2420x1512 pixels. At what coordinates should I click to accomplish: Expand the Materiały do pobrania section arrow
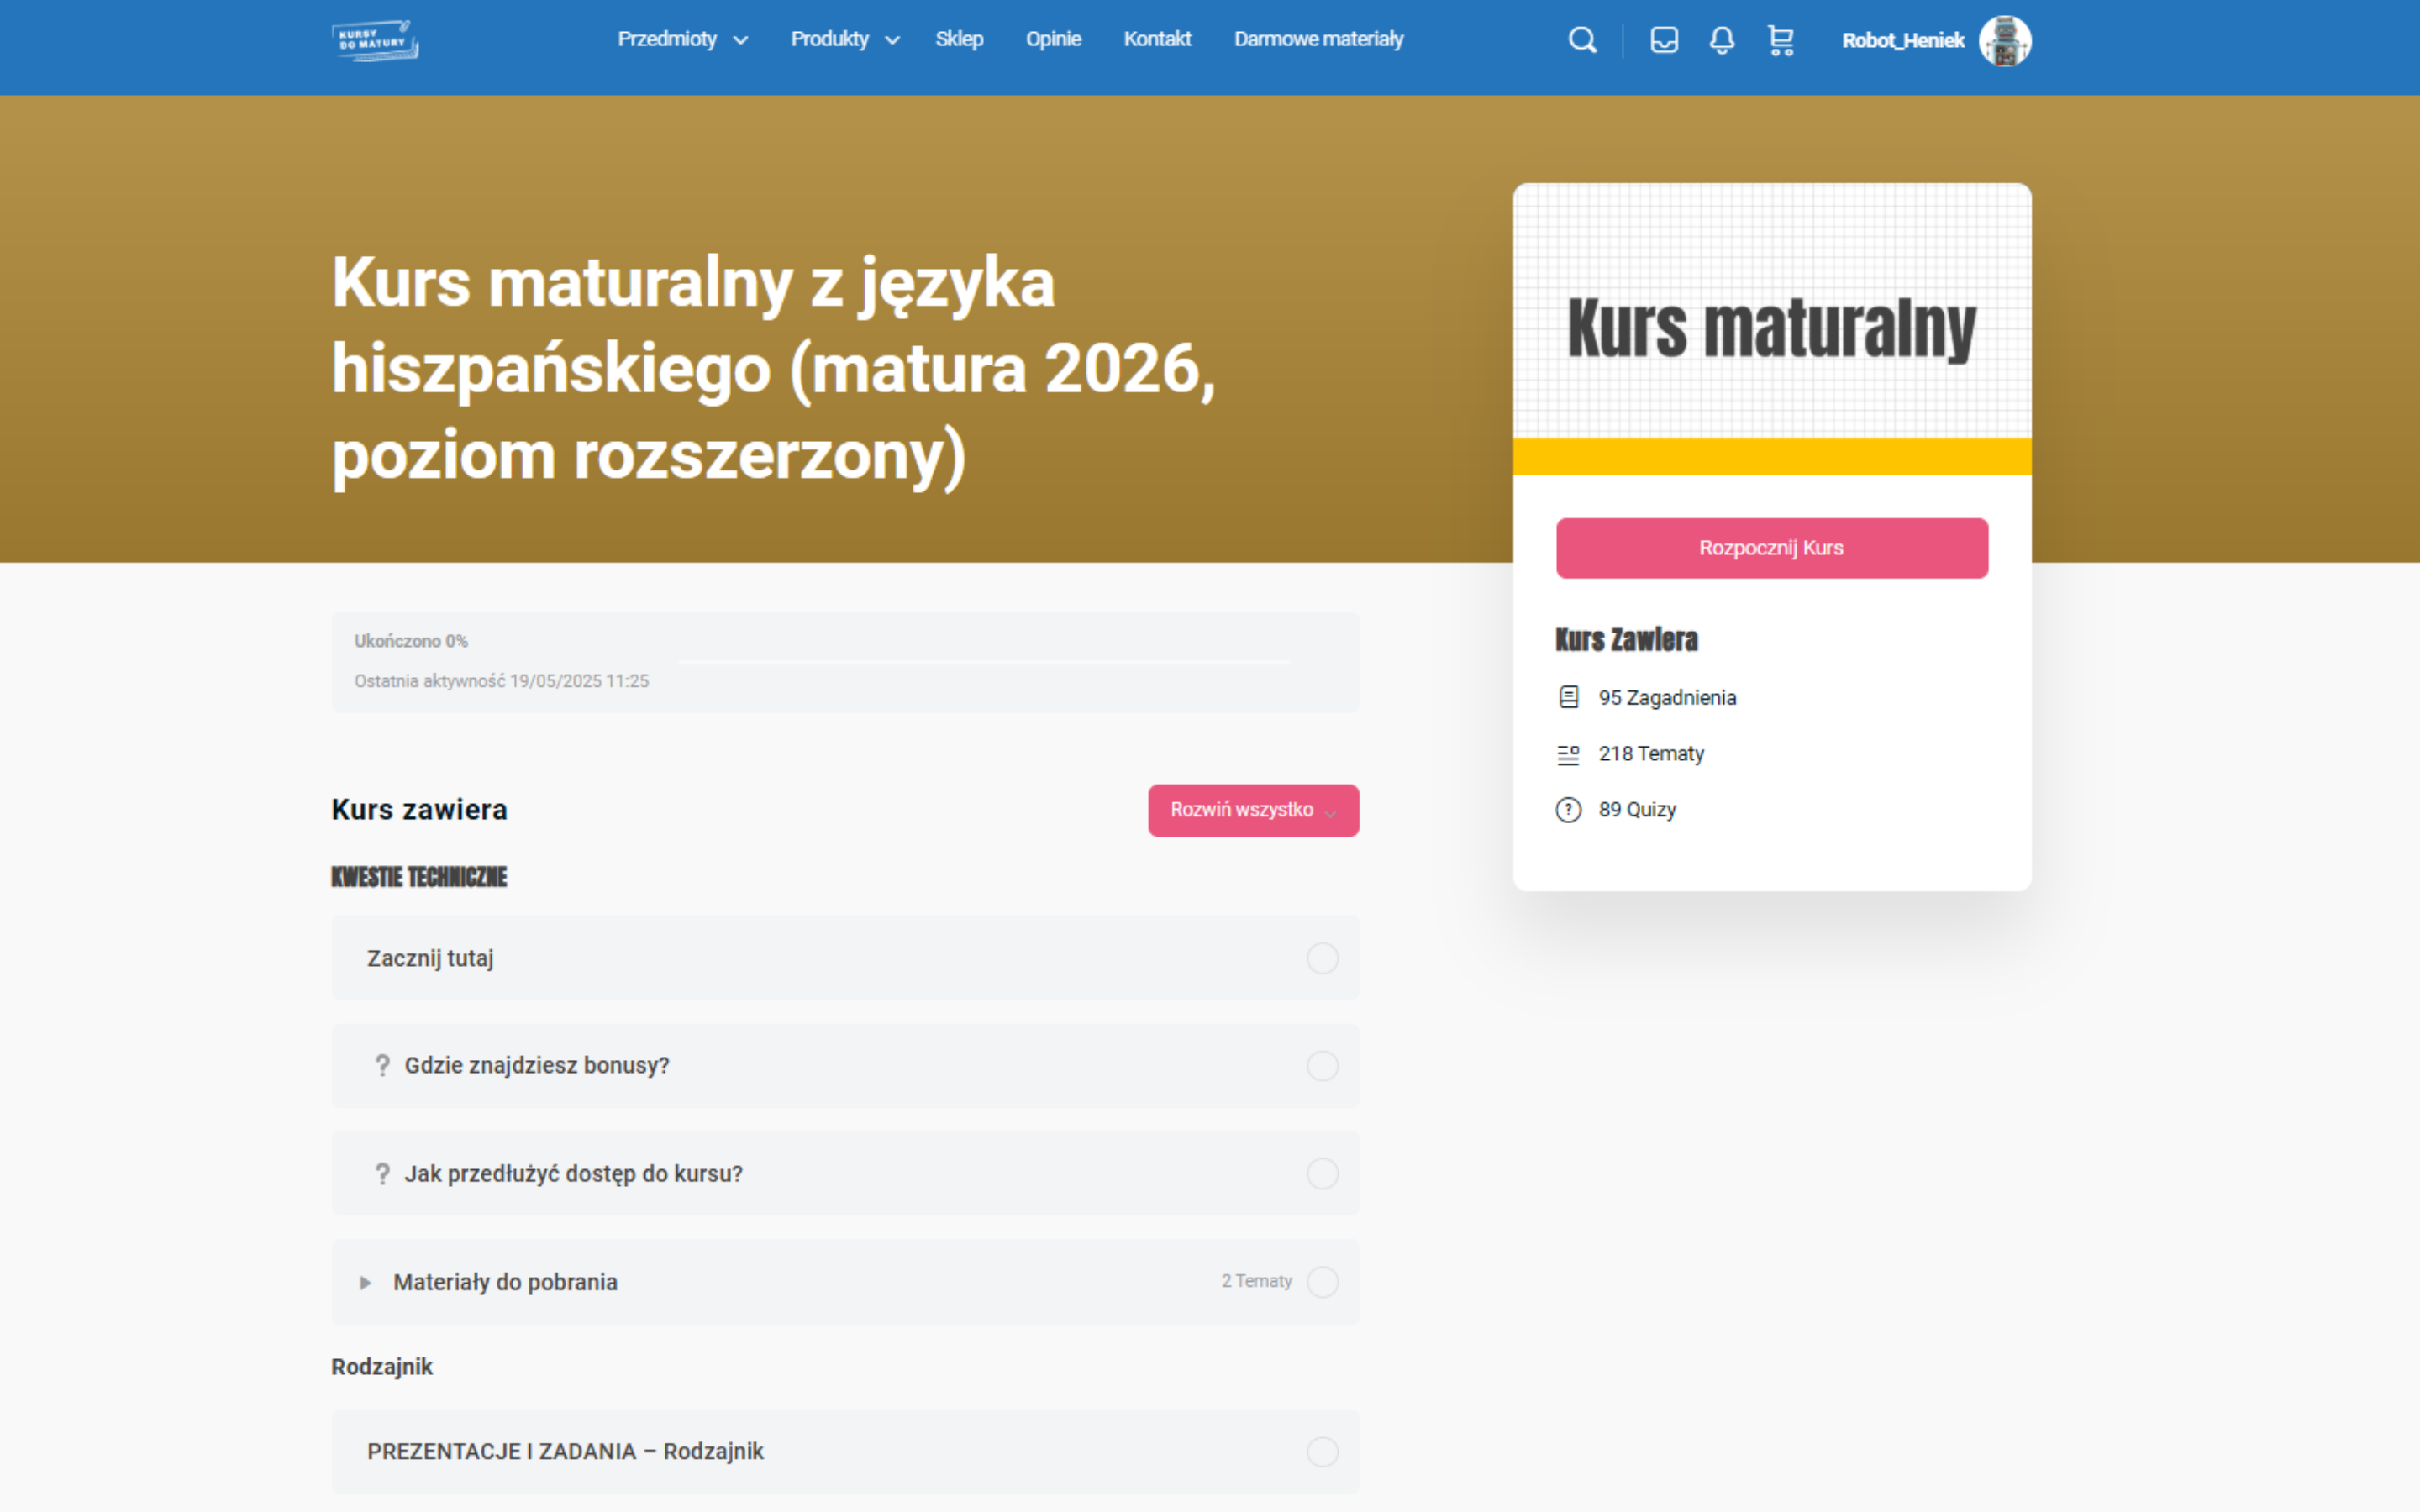point(365,1282)
